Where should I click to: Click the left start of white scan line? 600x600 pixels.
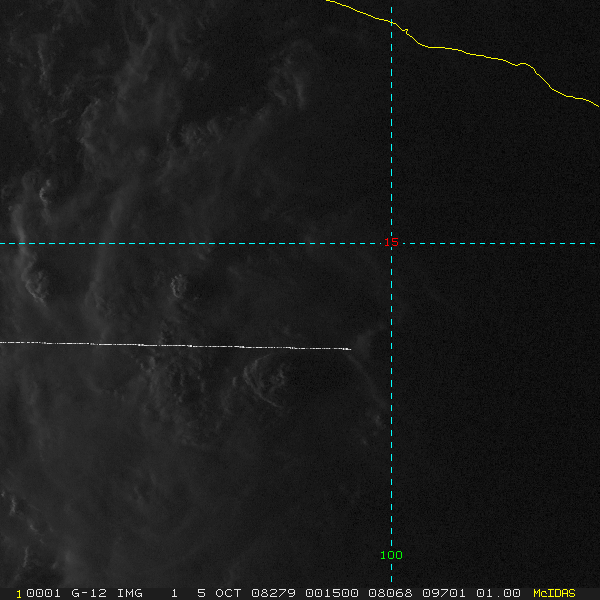click(x=3, y=343)
